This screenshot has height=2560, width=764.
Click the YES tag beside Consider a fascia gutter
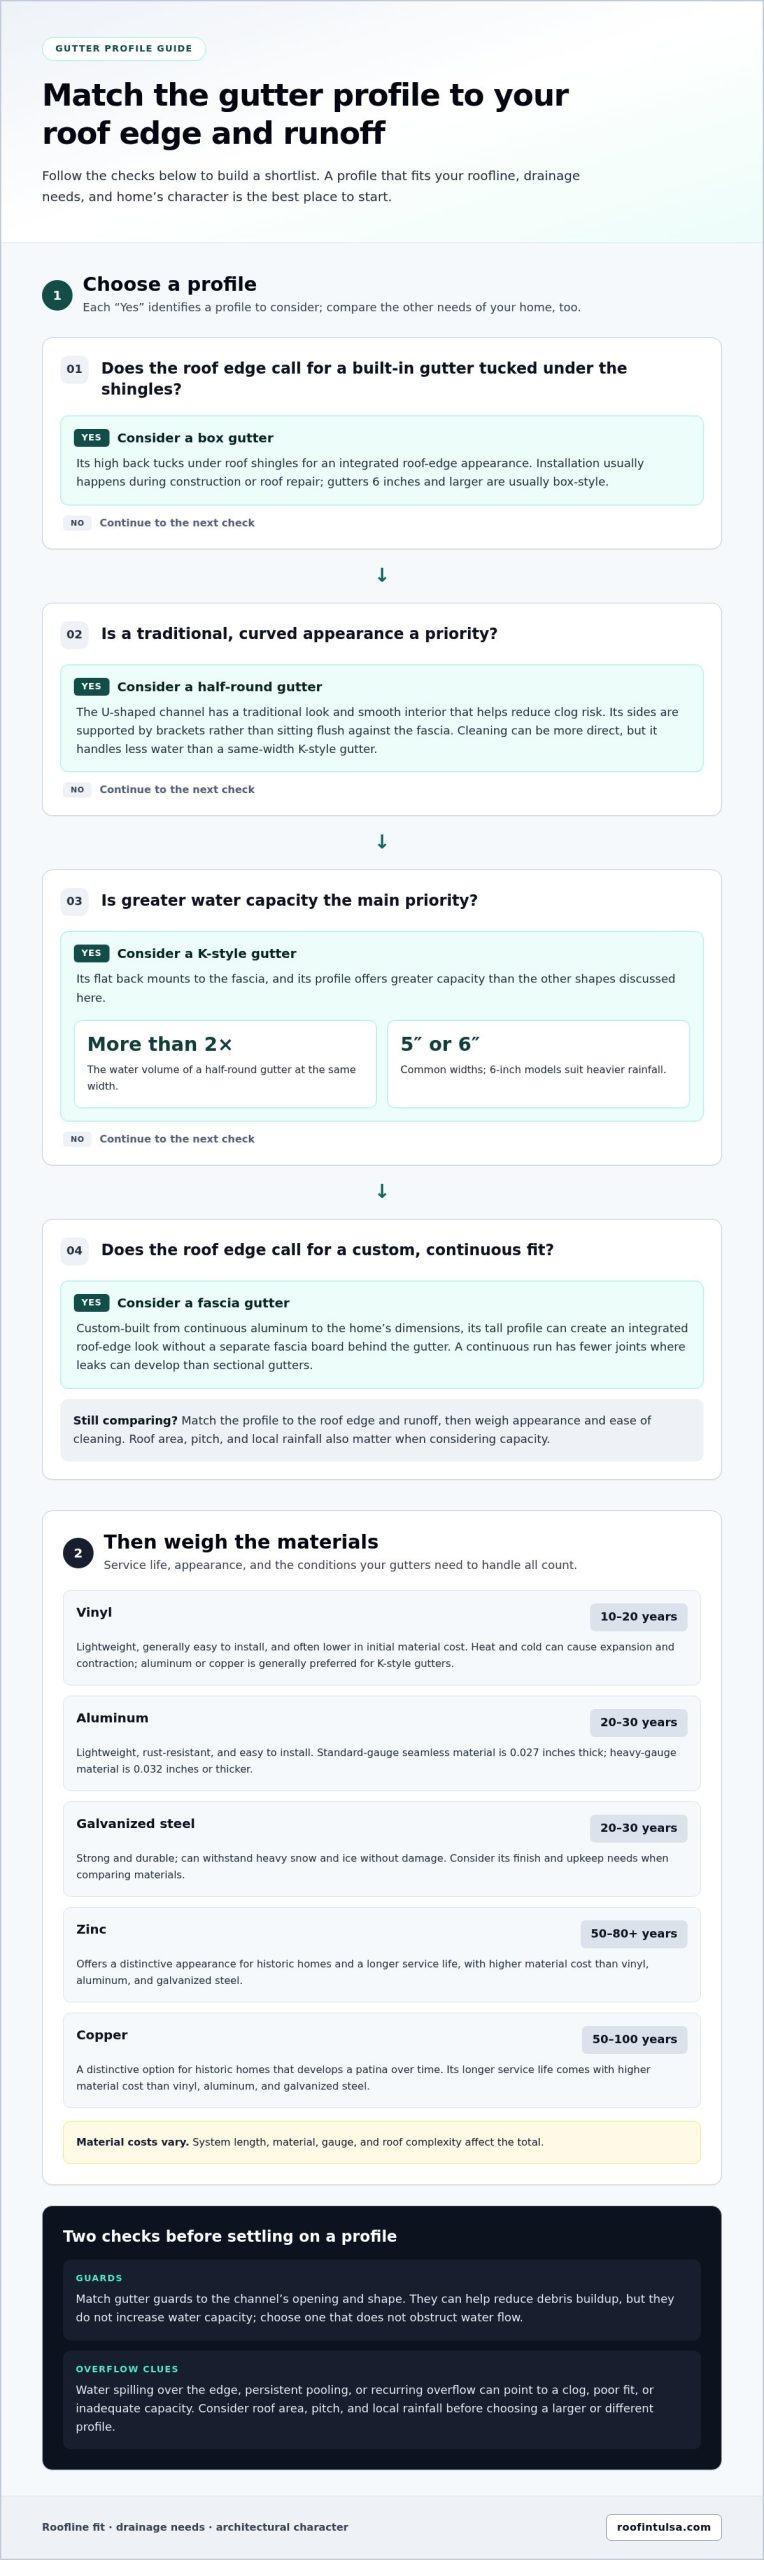coord(91,1303)
